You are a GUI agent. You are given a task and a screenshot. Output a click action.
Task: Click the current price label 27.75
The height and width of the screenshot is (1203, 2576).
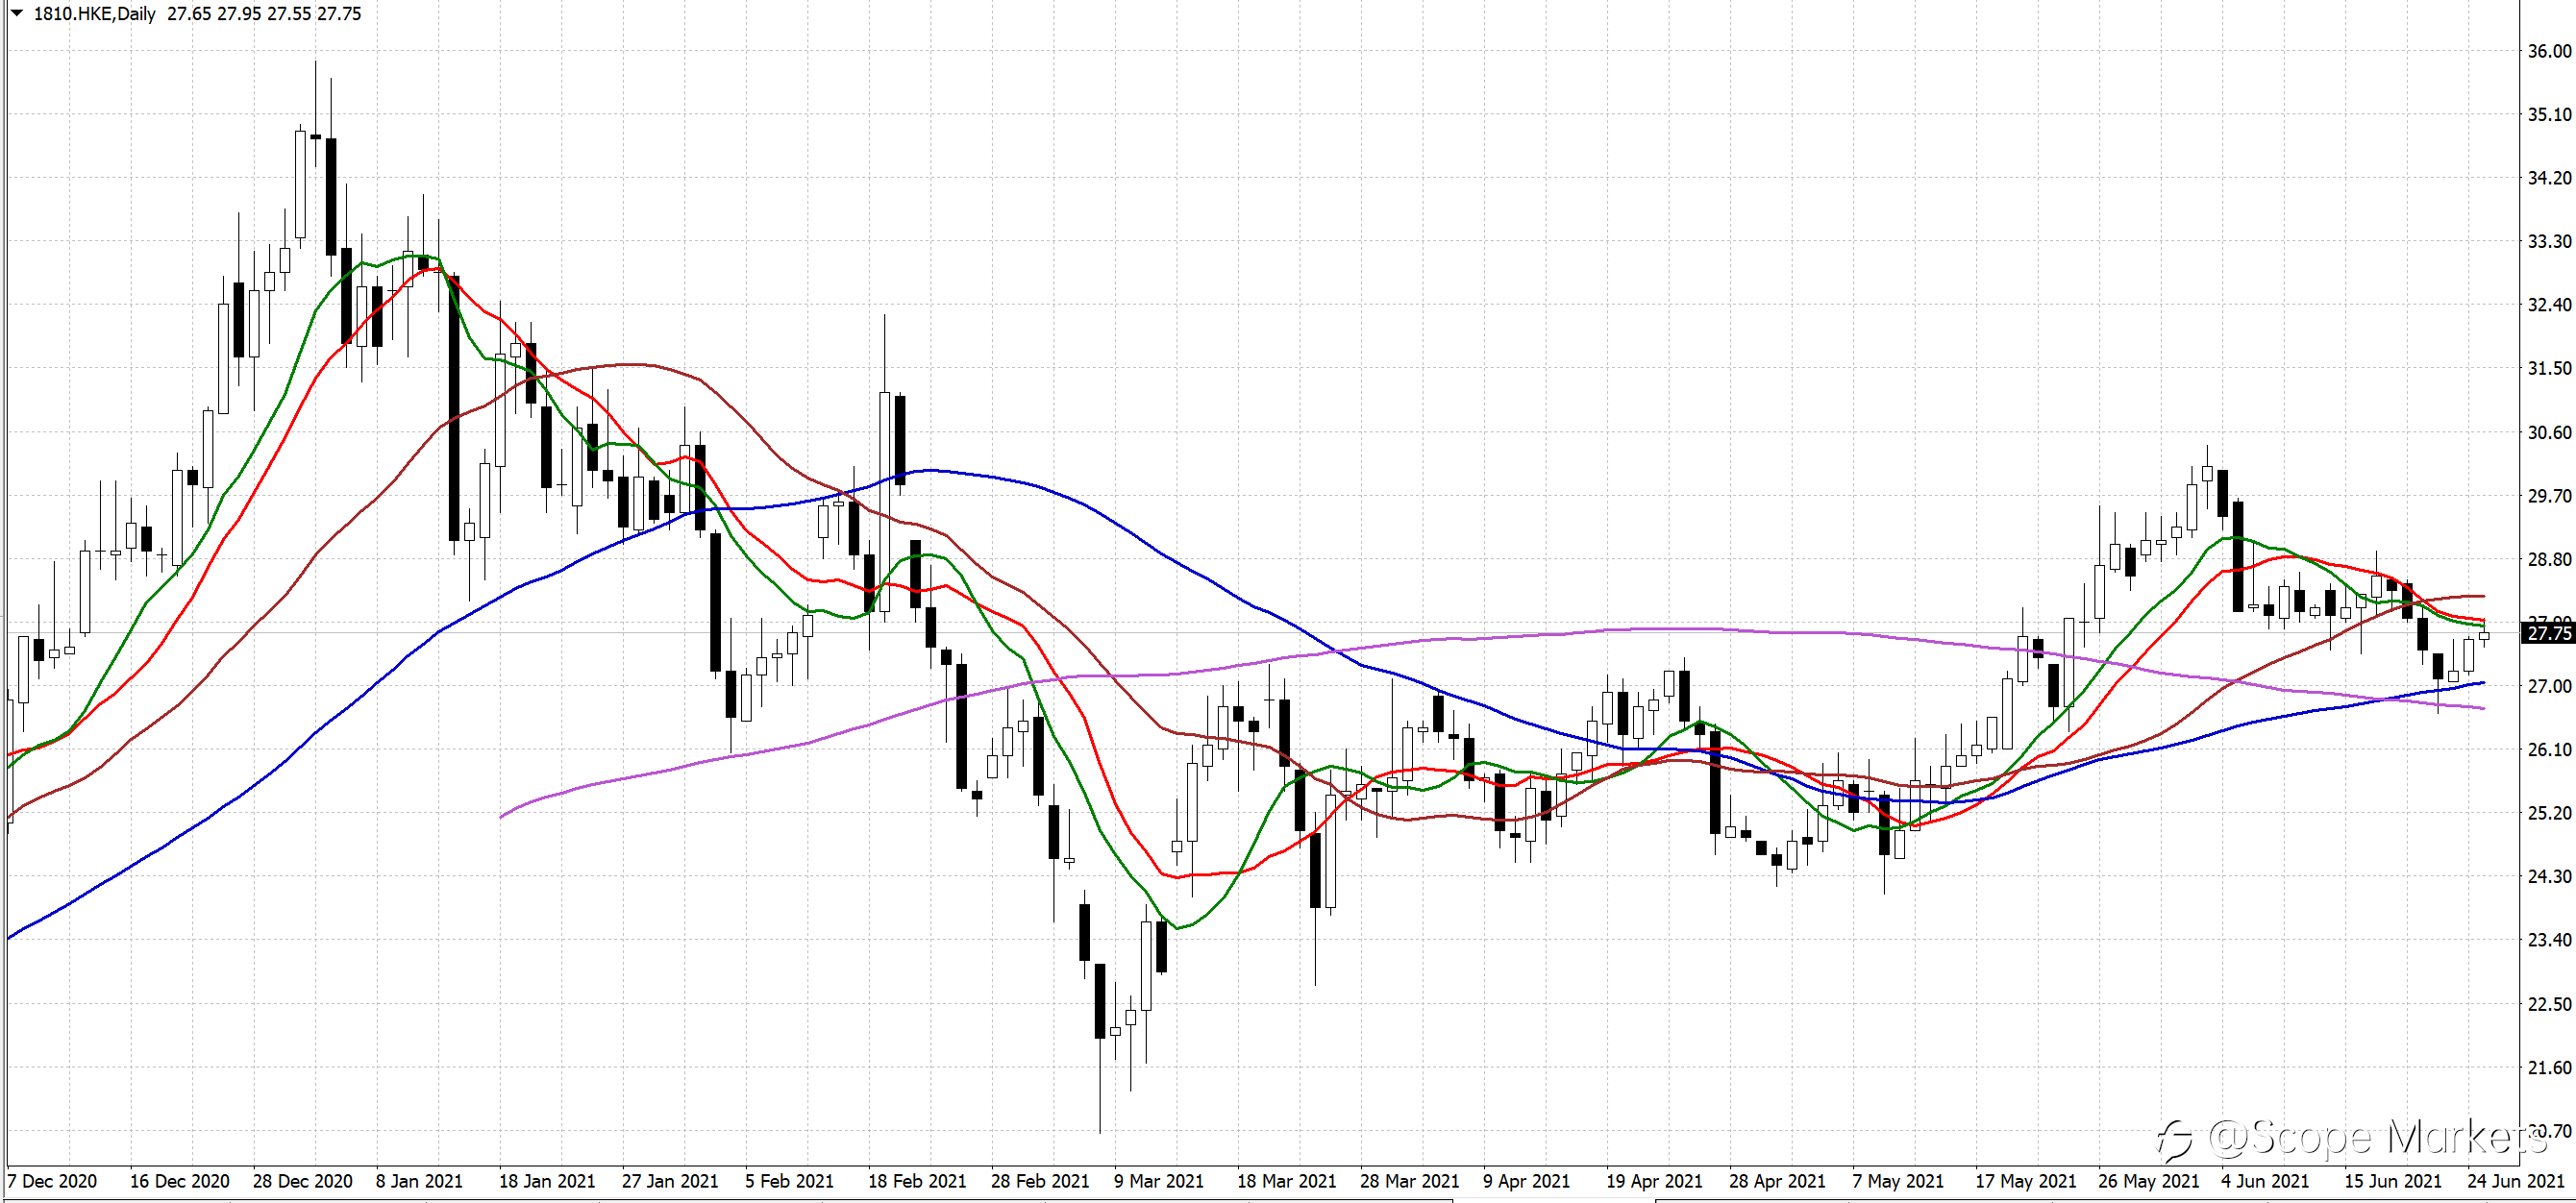(x=2548, y=633)
